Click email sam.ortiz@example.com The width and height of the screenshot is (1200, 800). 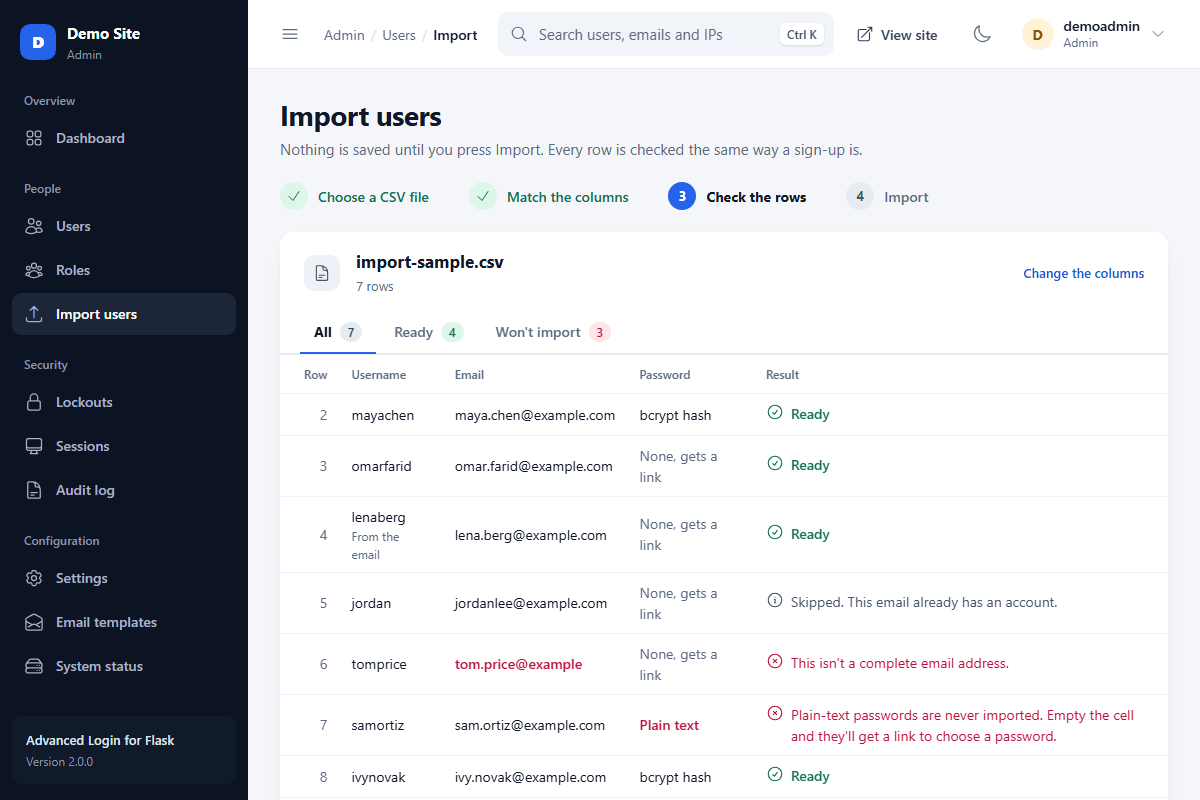click(x=530, y=725)
